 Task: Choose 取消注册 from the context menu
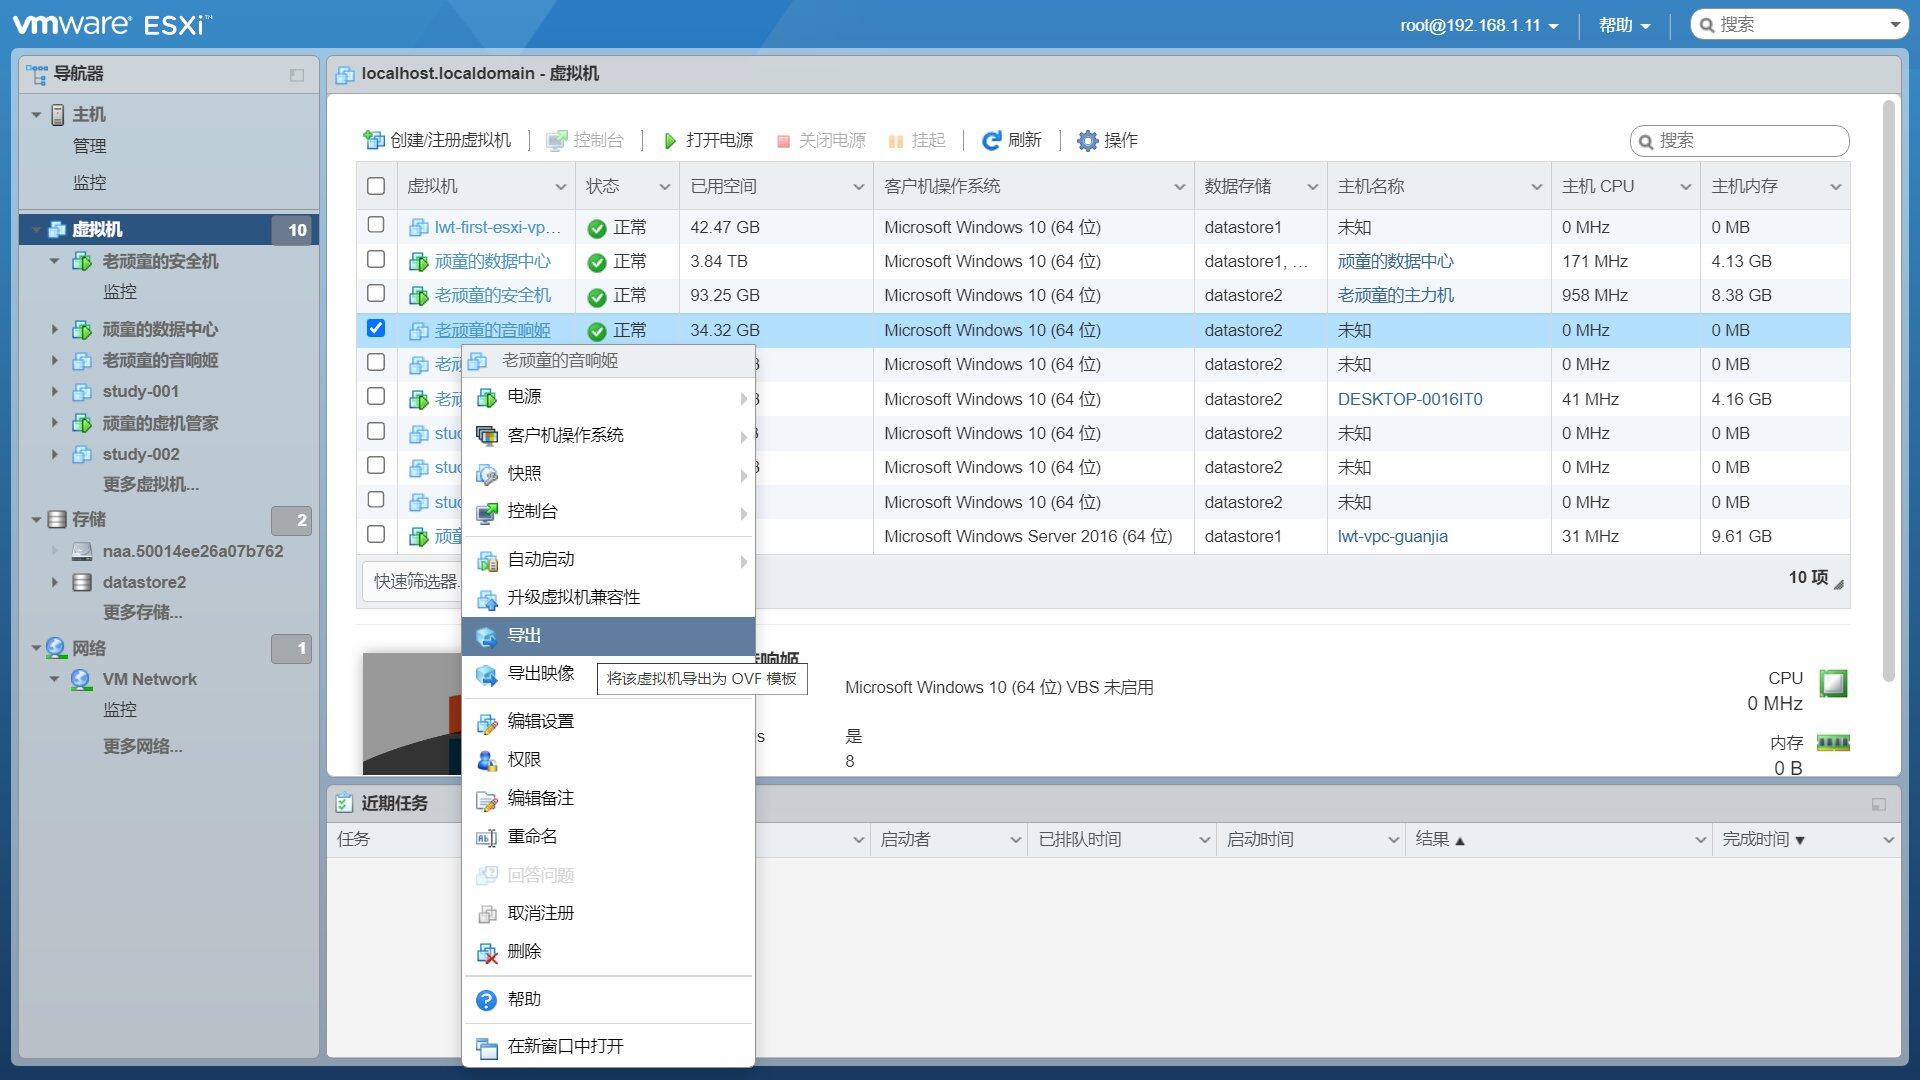[x=608, y=914]
